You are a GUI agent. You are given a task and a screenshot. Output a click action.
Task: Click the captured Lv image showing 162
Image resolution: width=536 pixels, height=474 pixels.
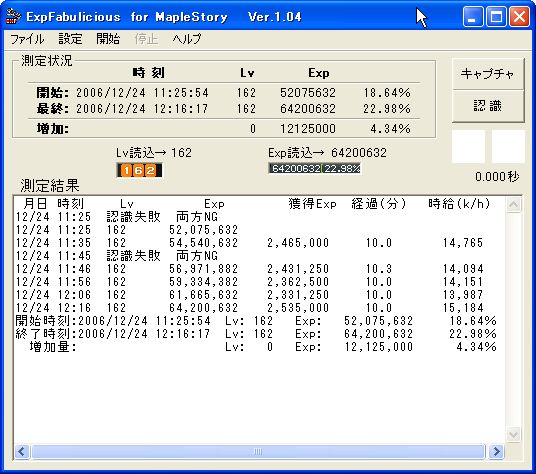pyautogui.click(x=139, y=170)
